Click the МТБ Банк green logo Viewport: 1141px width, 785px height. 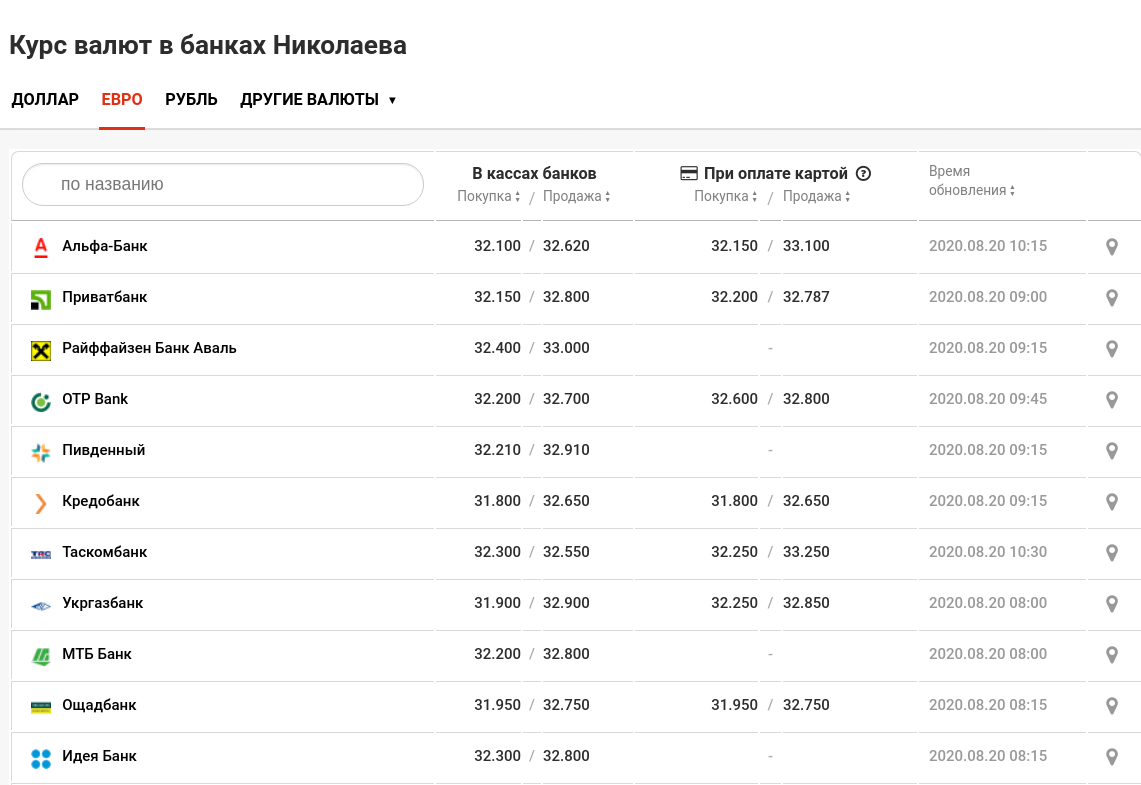tap(41, 656)
